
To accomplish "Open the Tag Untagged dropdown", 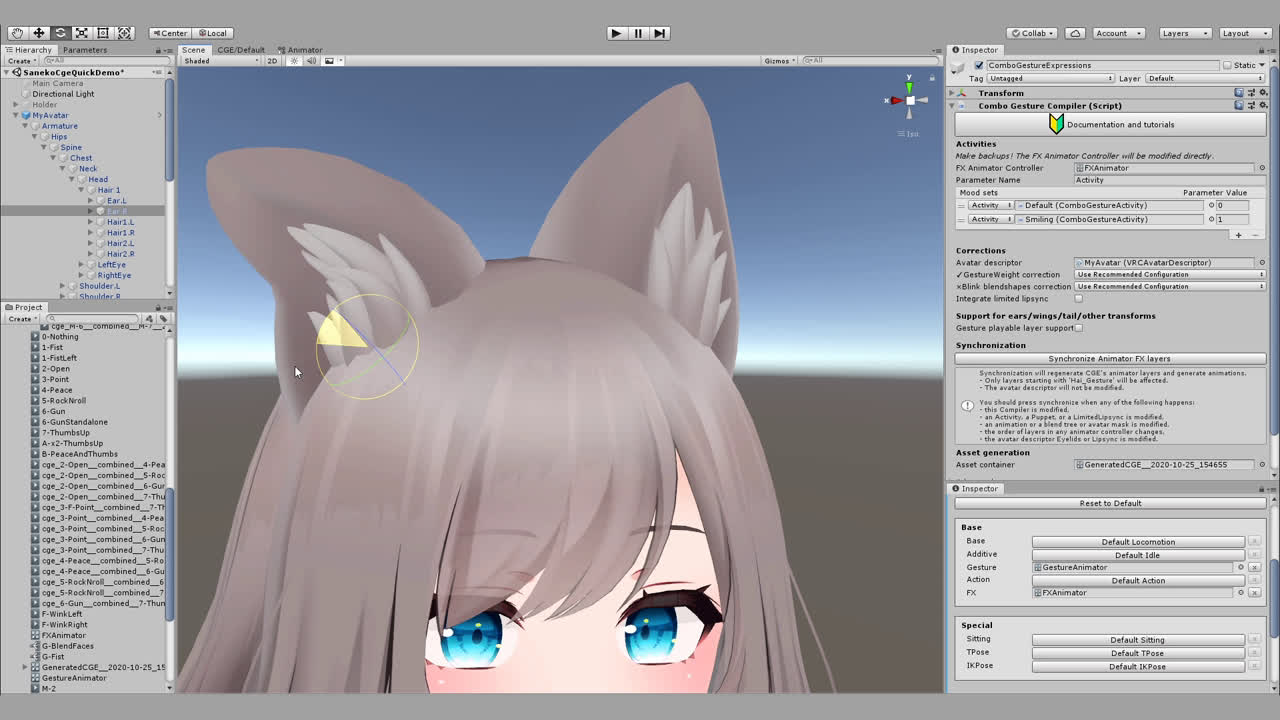I will click(1051, 78).
